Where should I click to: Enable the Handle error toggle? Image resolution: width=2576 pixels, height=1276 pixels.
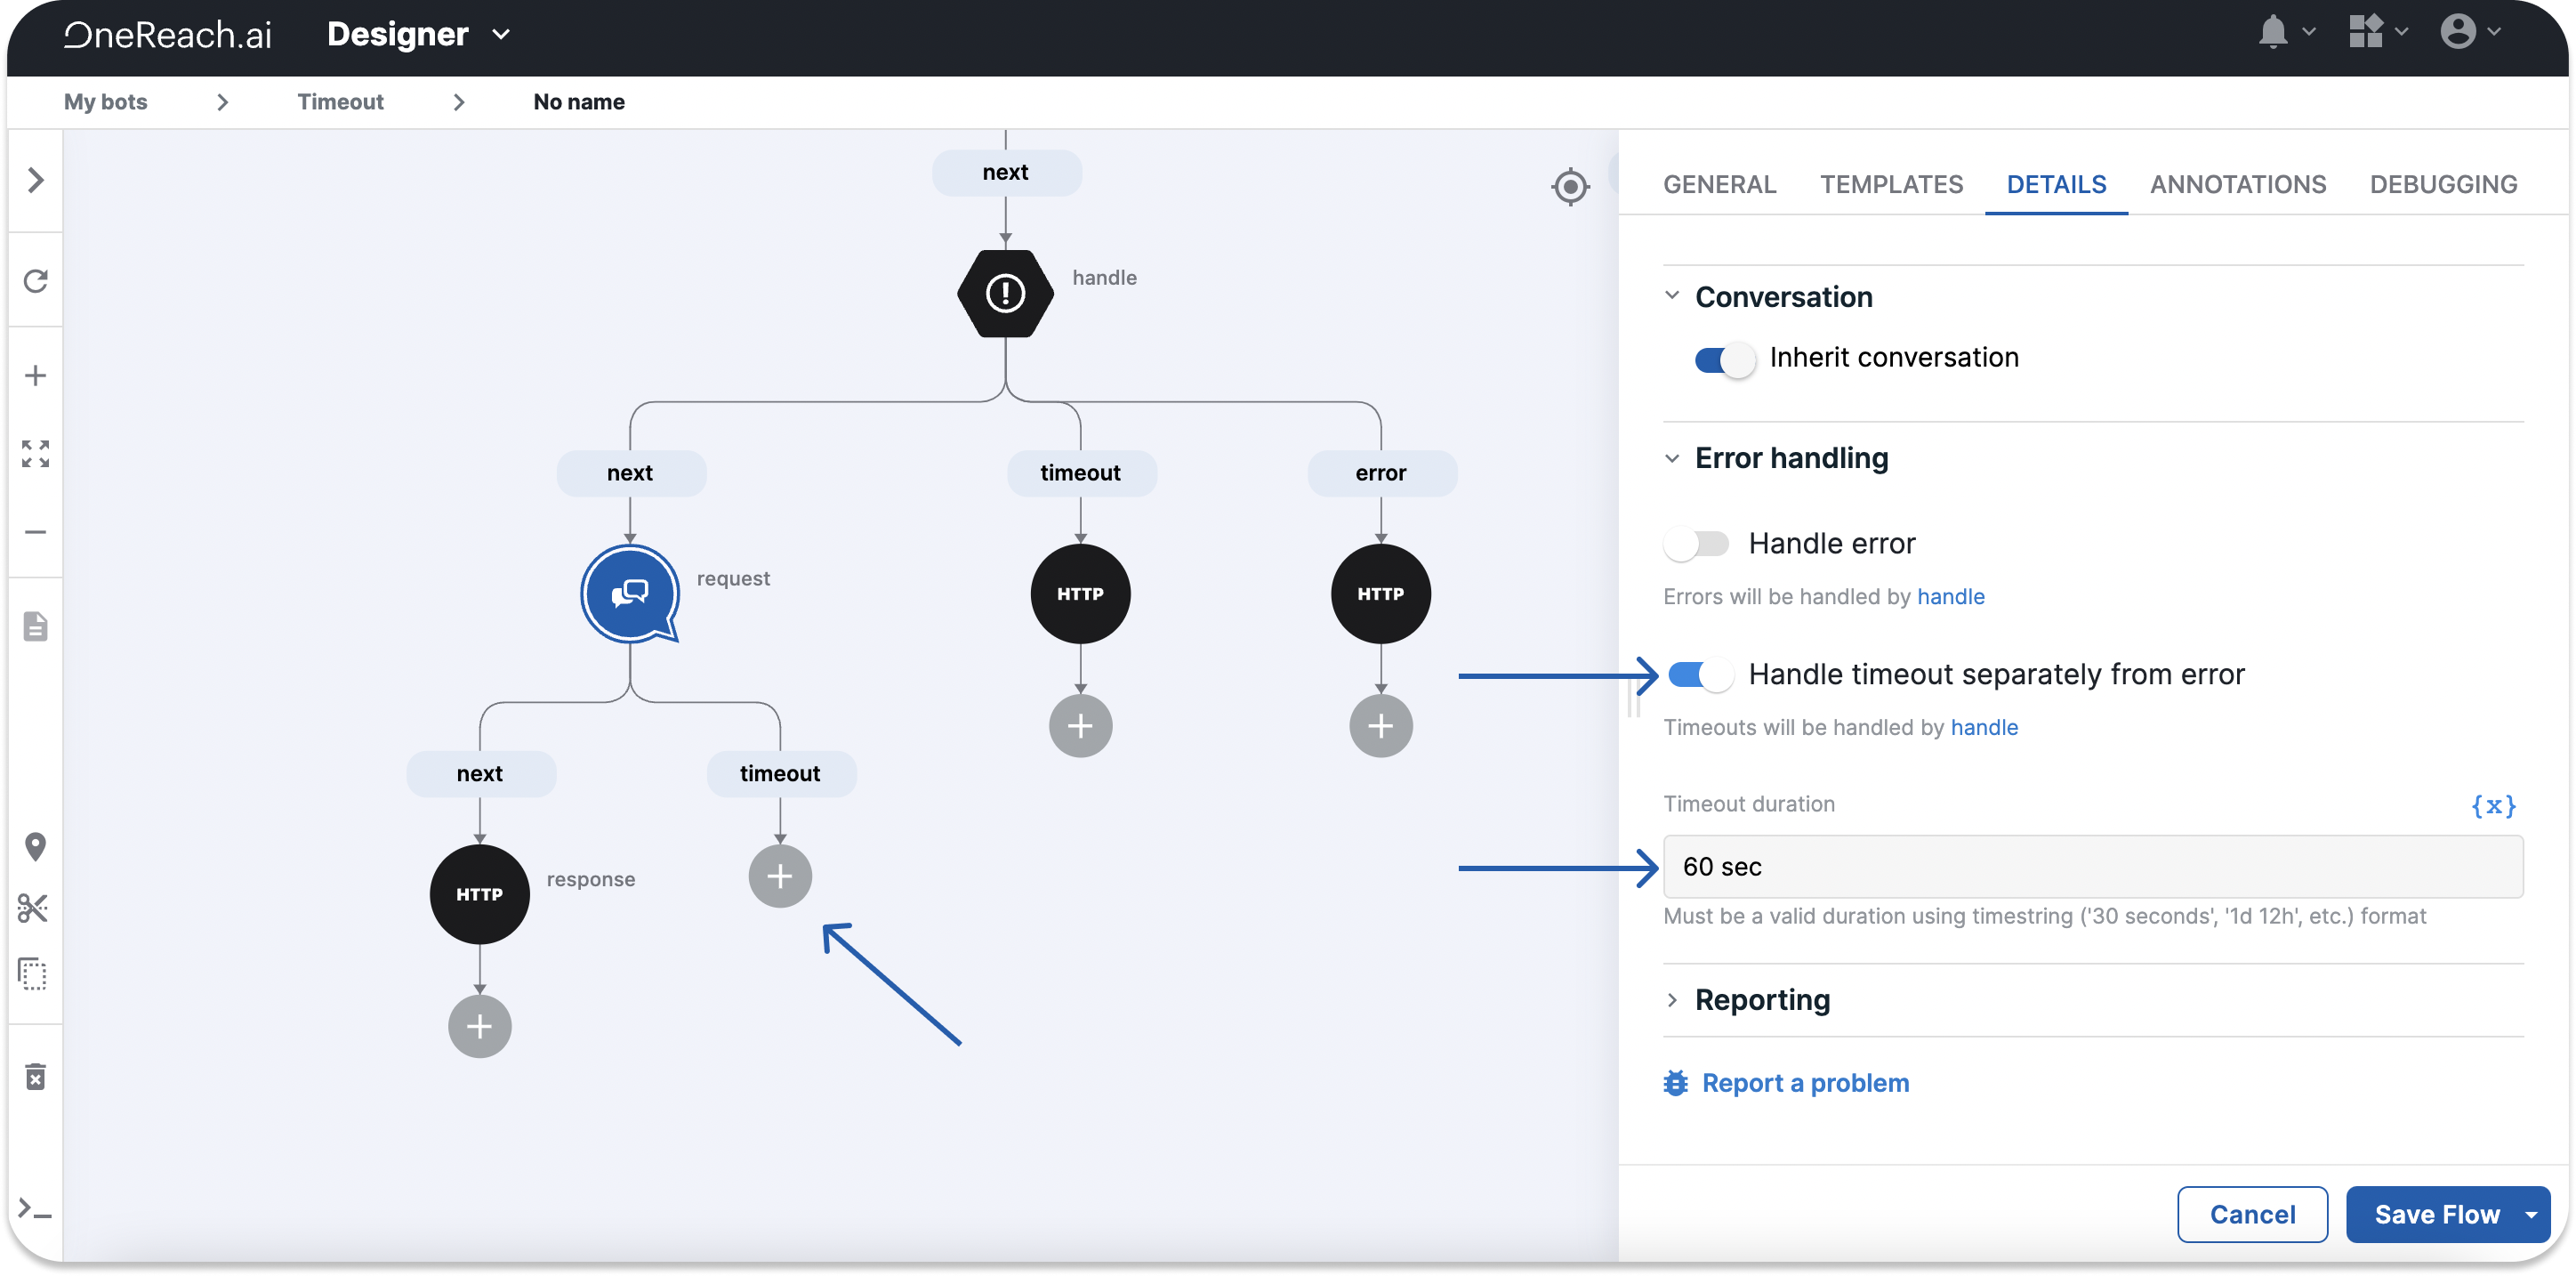pyautogui.click(x=1697, y=544)
